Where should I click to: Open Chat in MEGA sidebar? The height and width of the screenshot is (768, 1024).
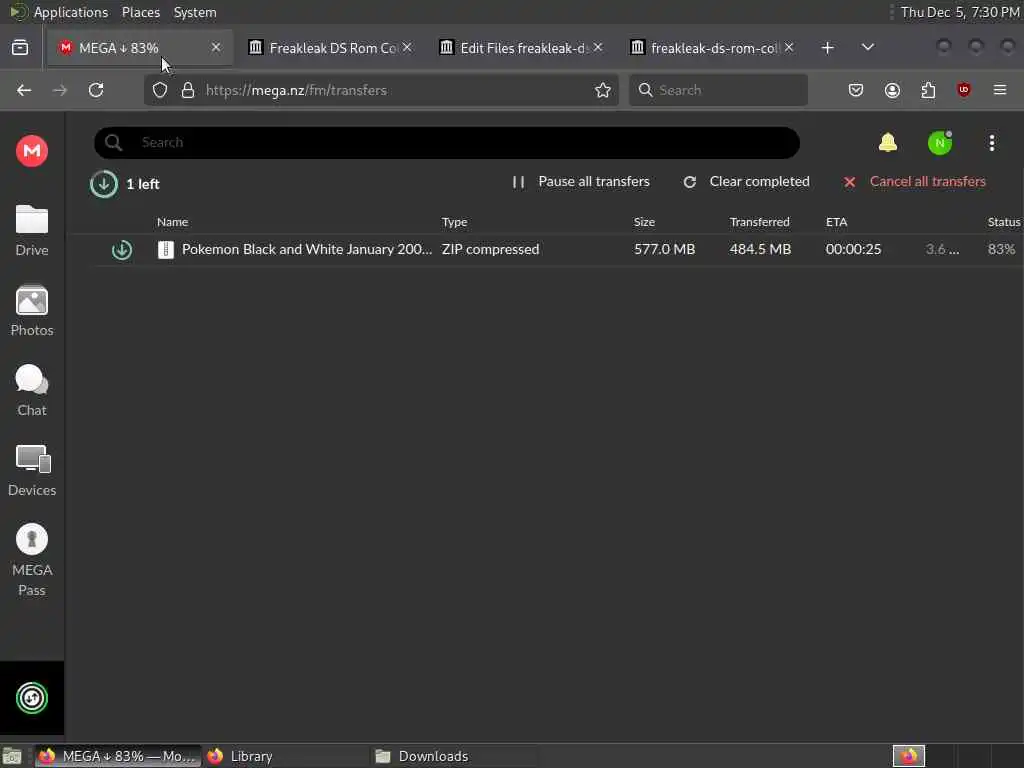31,391
